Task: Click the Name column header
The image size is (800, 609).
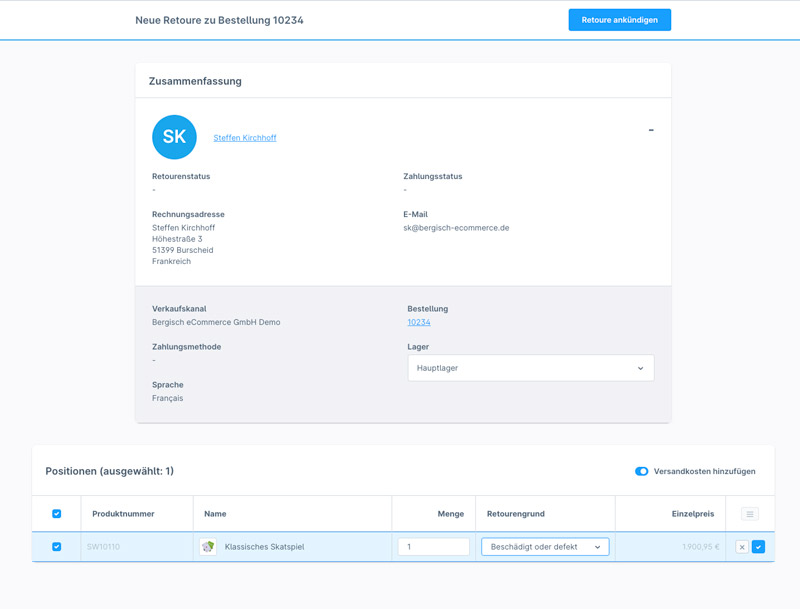Action: pyautogui.click(x=215, y=514)
